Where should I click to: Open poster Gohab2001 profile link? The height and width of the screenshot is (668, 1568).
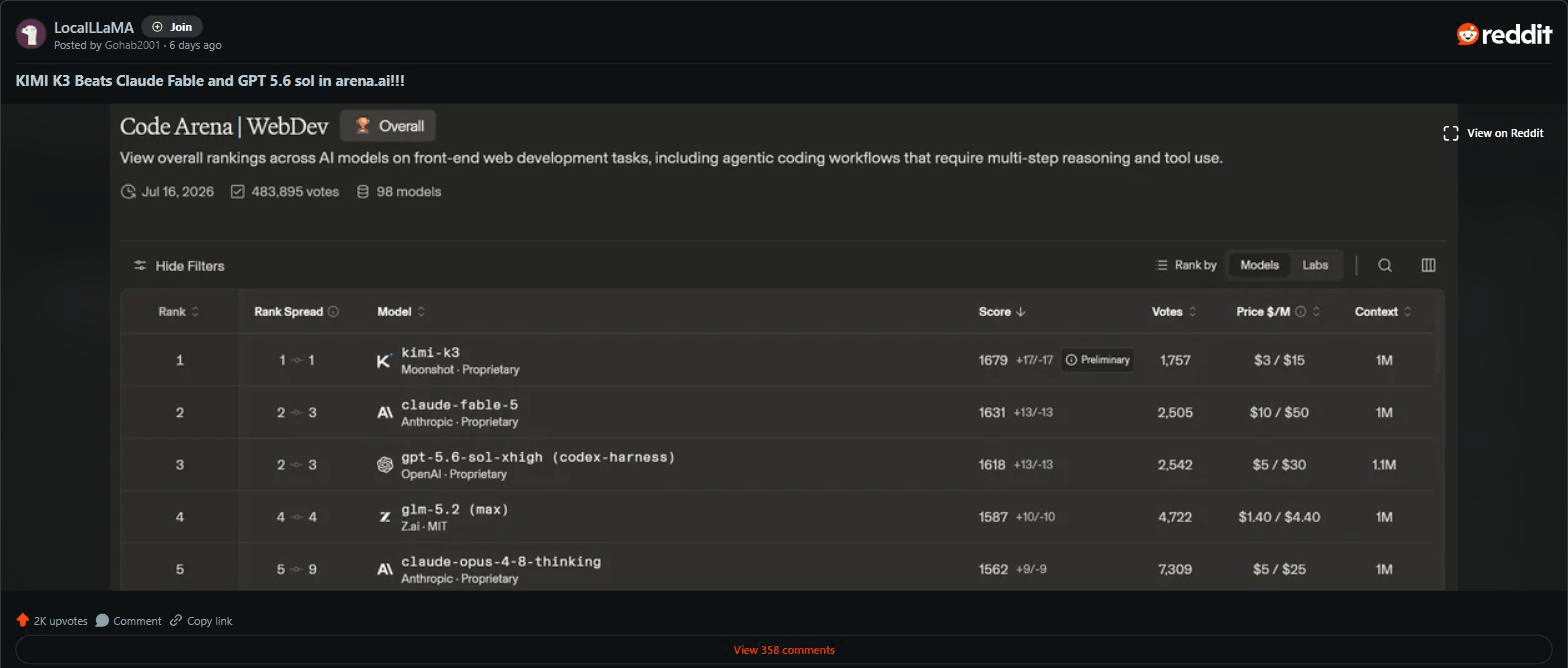pos(132,45)
